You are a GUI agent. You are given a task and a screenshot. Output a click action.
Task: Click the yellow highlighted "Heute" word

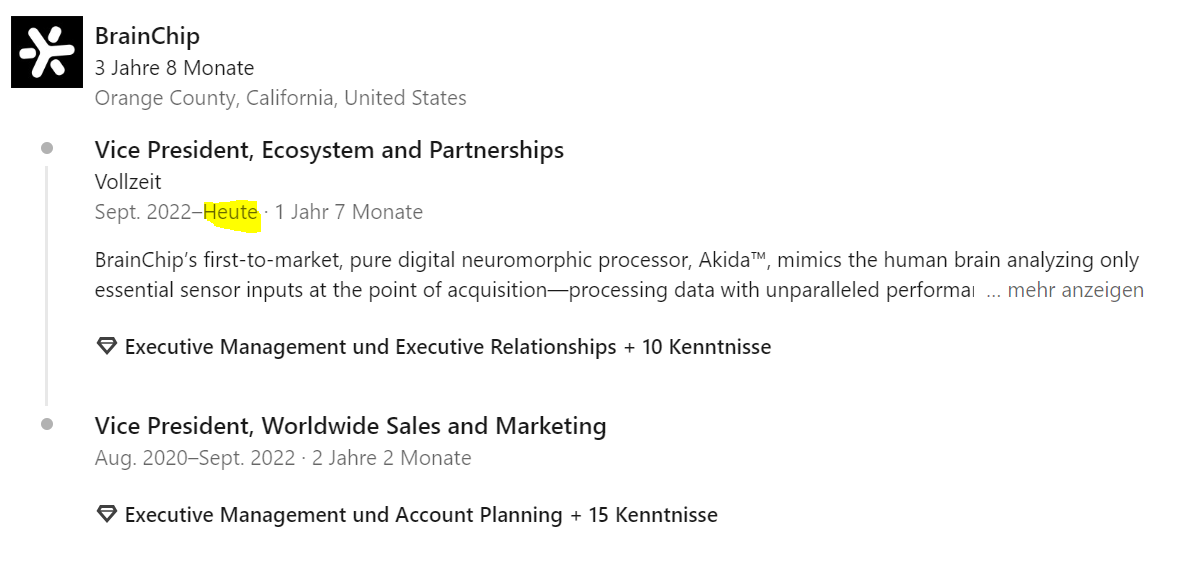click(x=231, y=212)
